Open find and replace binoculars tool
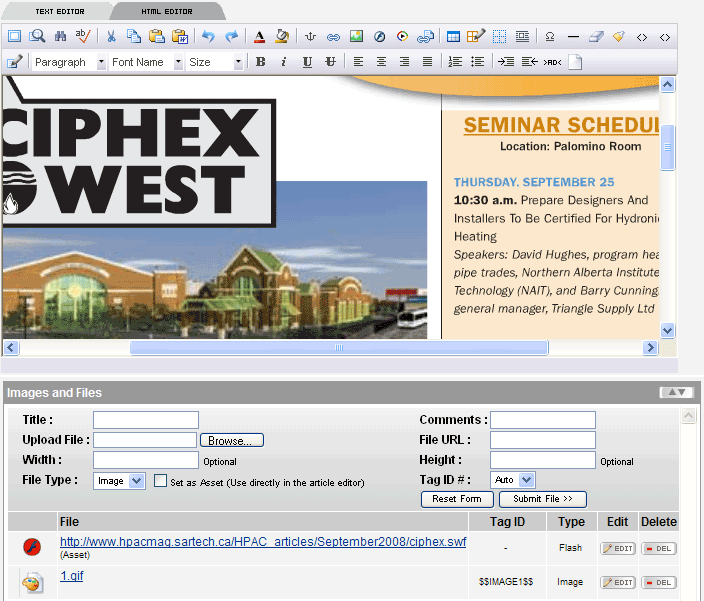 click(60, 36)
